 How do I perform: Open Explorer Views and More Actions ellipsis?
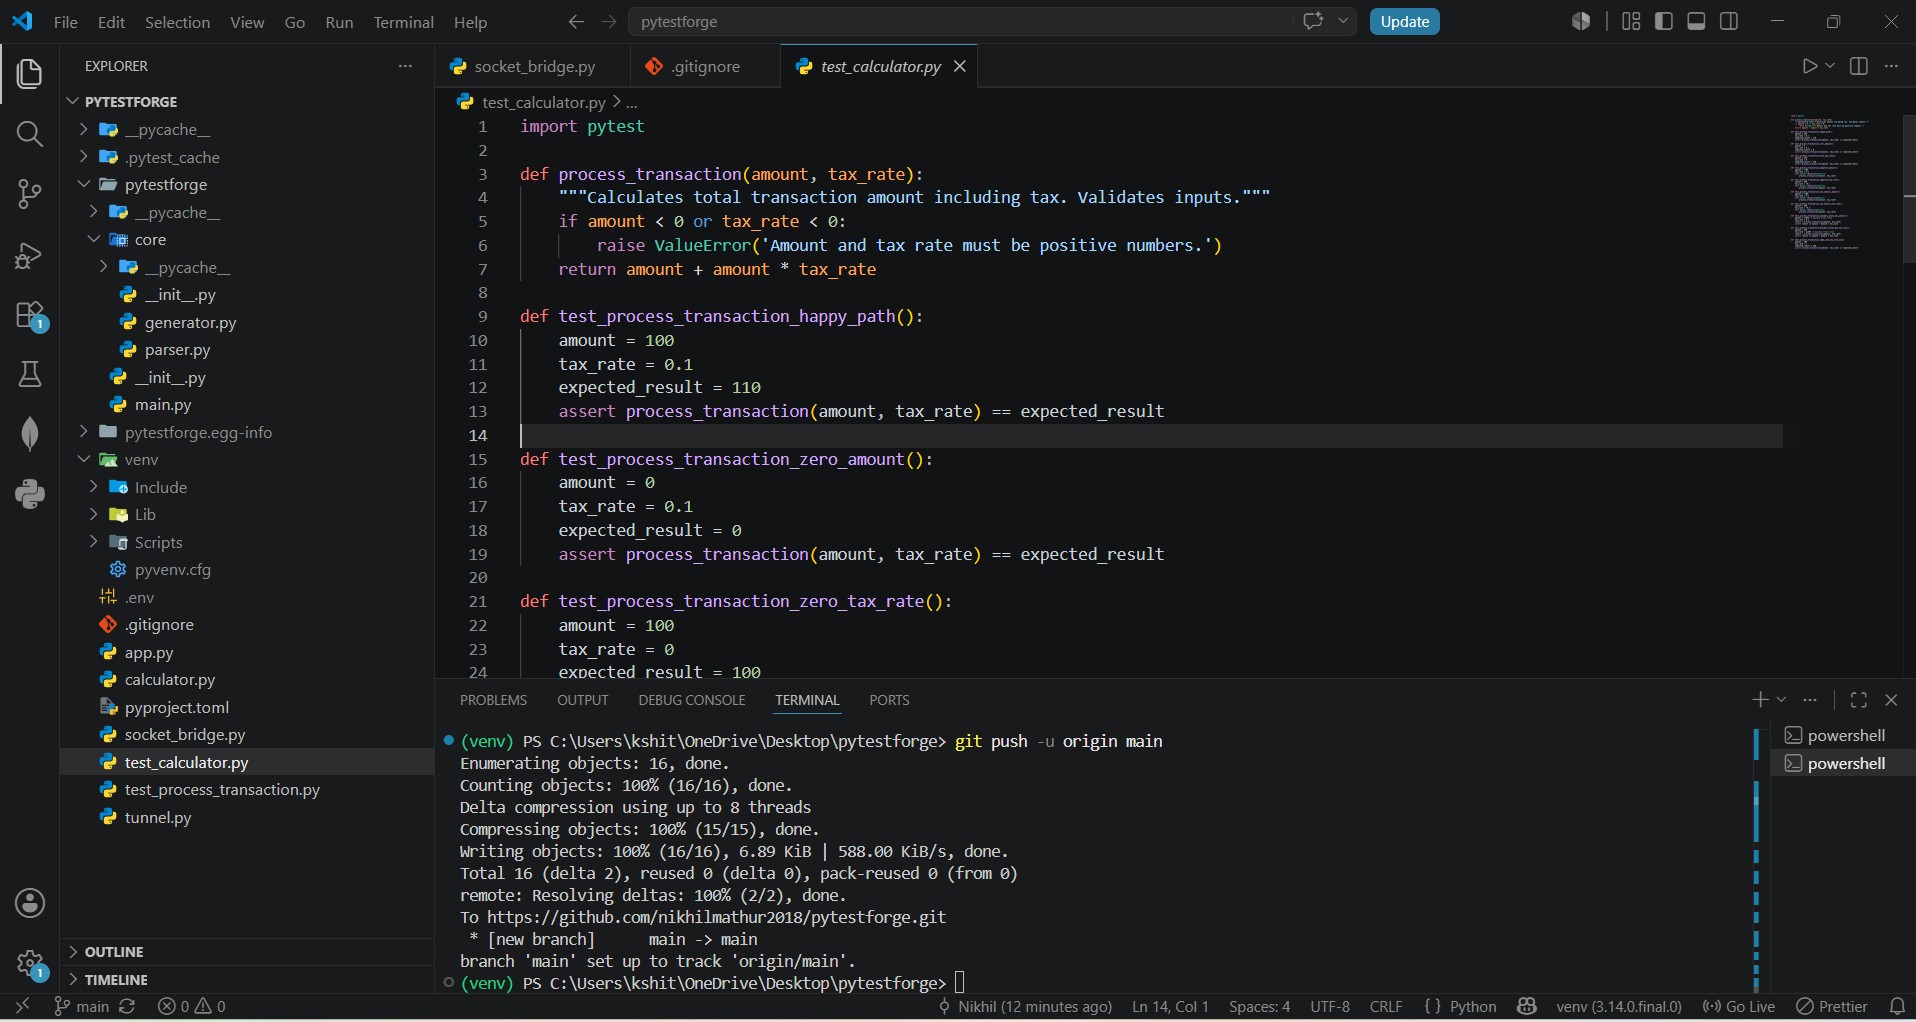pyautogui.click(x=405, y=66)
